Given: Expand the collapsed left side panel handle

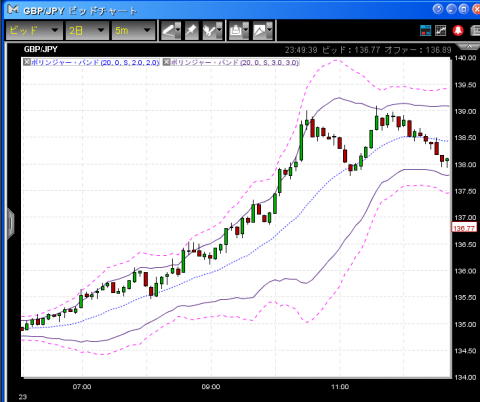Looking at the screenshot, I should (x=11, y=223).
